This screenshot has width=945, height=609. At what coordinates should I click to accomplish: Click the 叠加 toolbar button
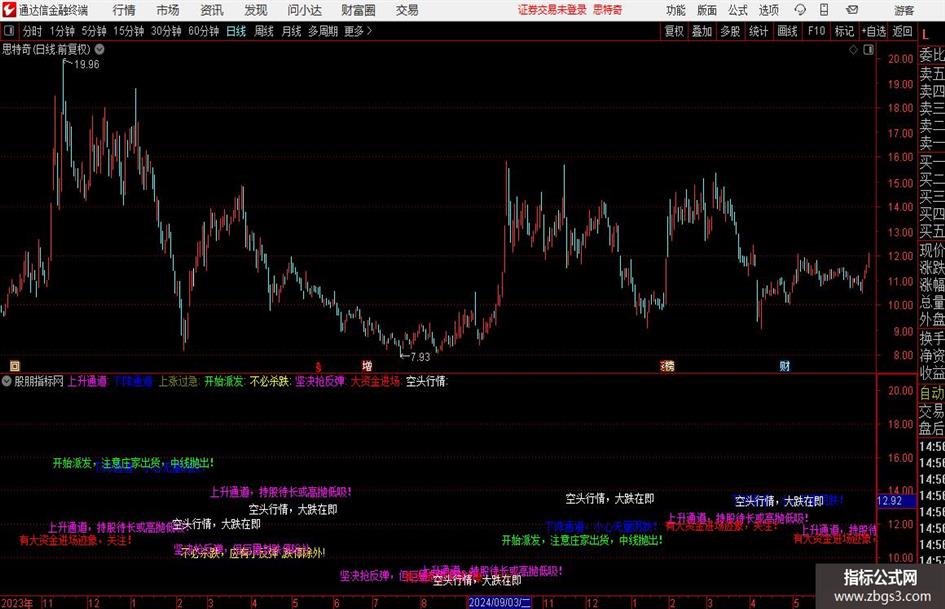(702, 31)
